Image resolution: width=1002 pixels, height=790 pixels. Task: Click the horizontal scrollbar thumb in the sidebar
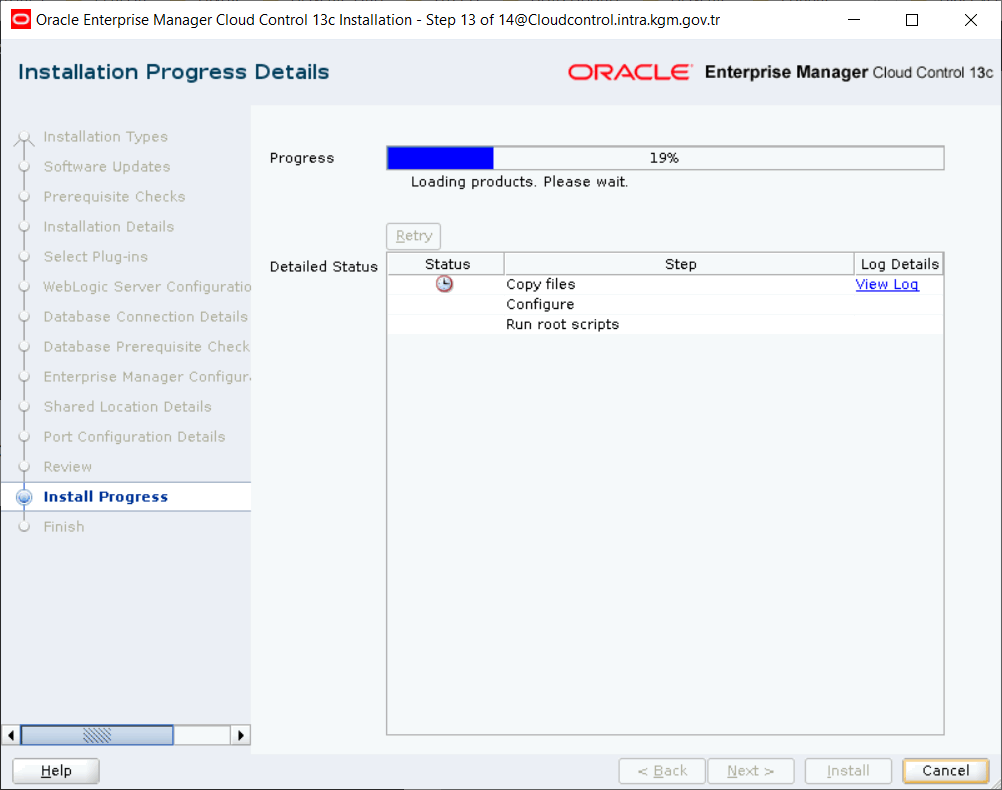(97, 735)
